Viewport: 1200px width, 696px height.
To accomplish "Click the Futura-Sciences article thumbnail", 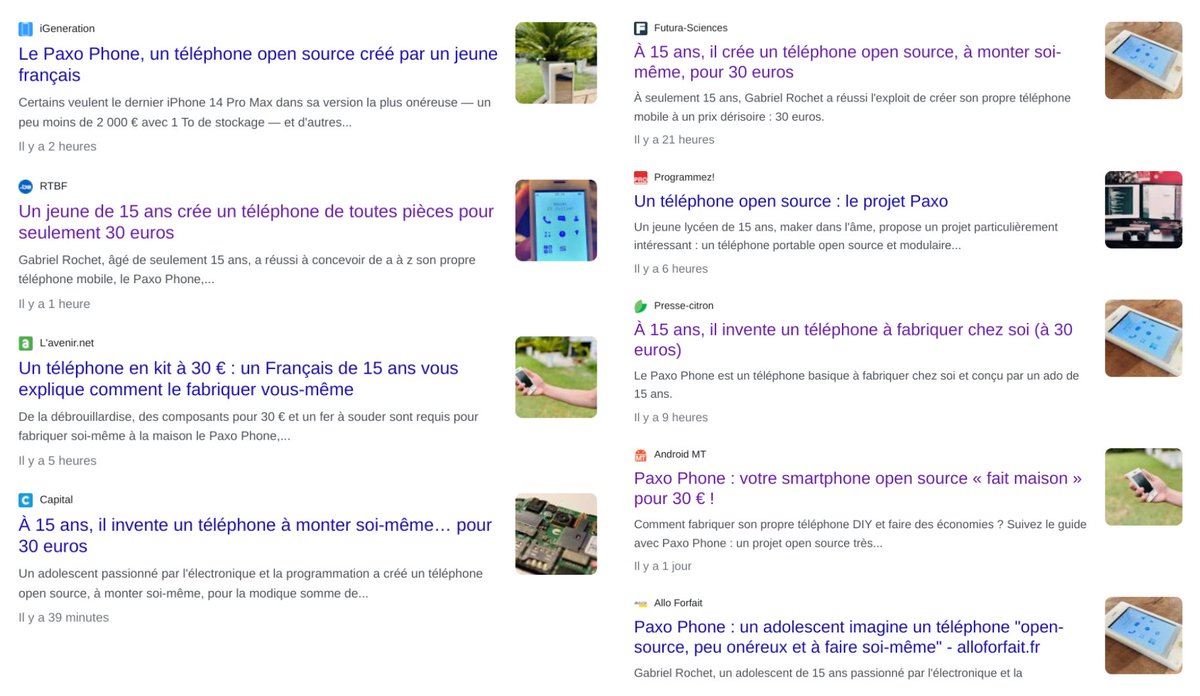I will (x=1143, y=60).
